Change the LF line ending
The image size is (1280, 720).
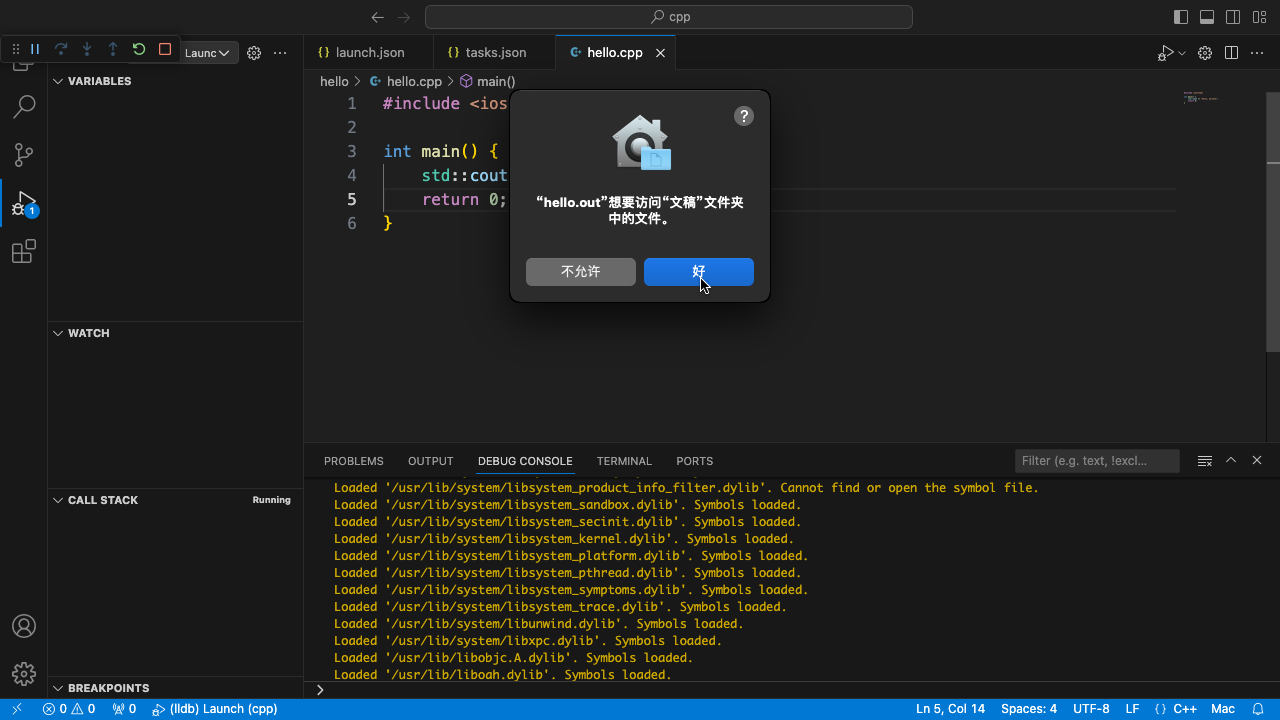[1132, 709]
